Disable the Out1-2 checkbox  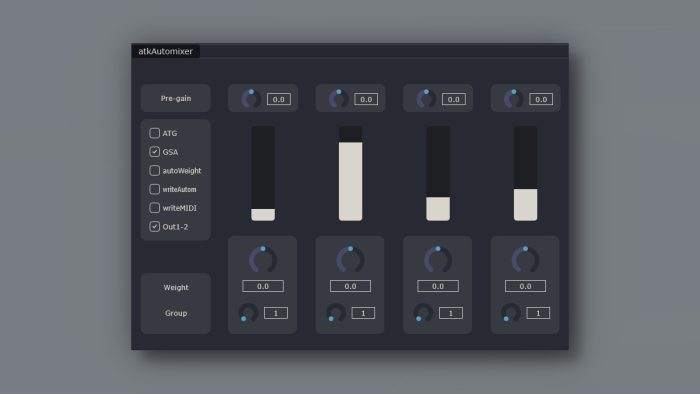[x=154, y=227]
